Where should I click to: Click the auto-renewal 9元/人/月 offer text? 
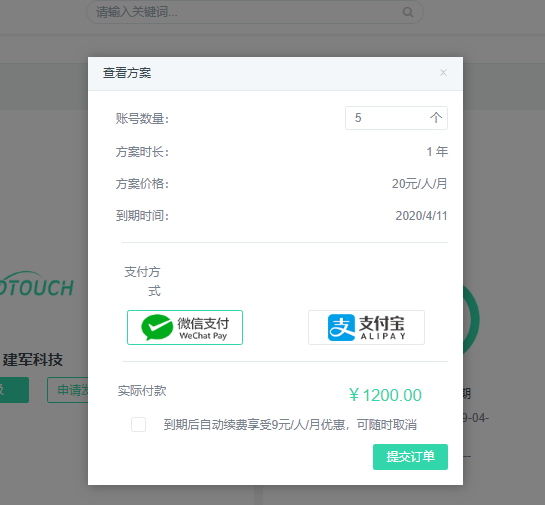click(x=290, y=425)
